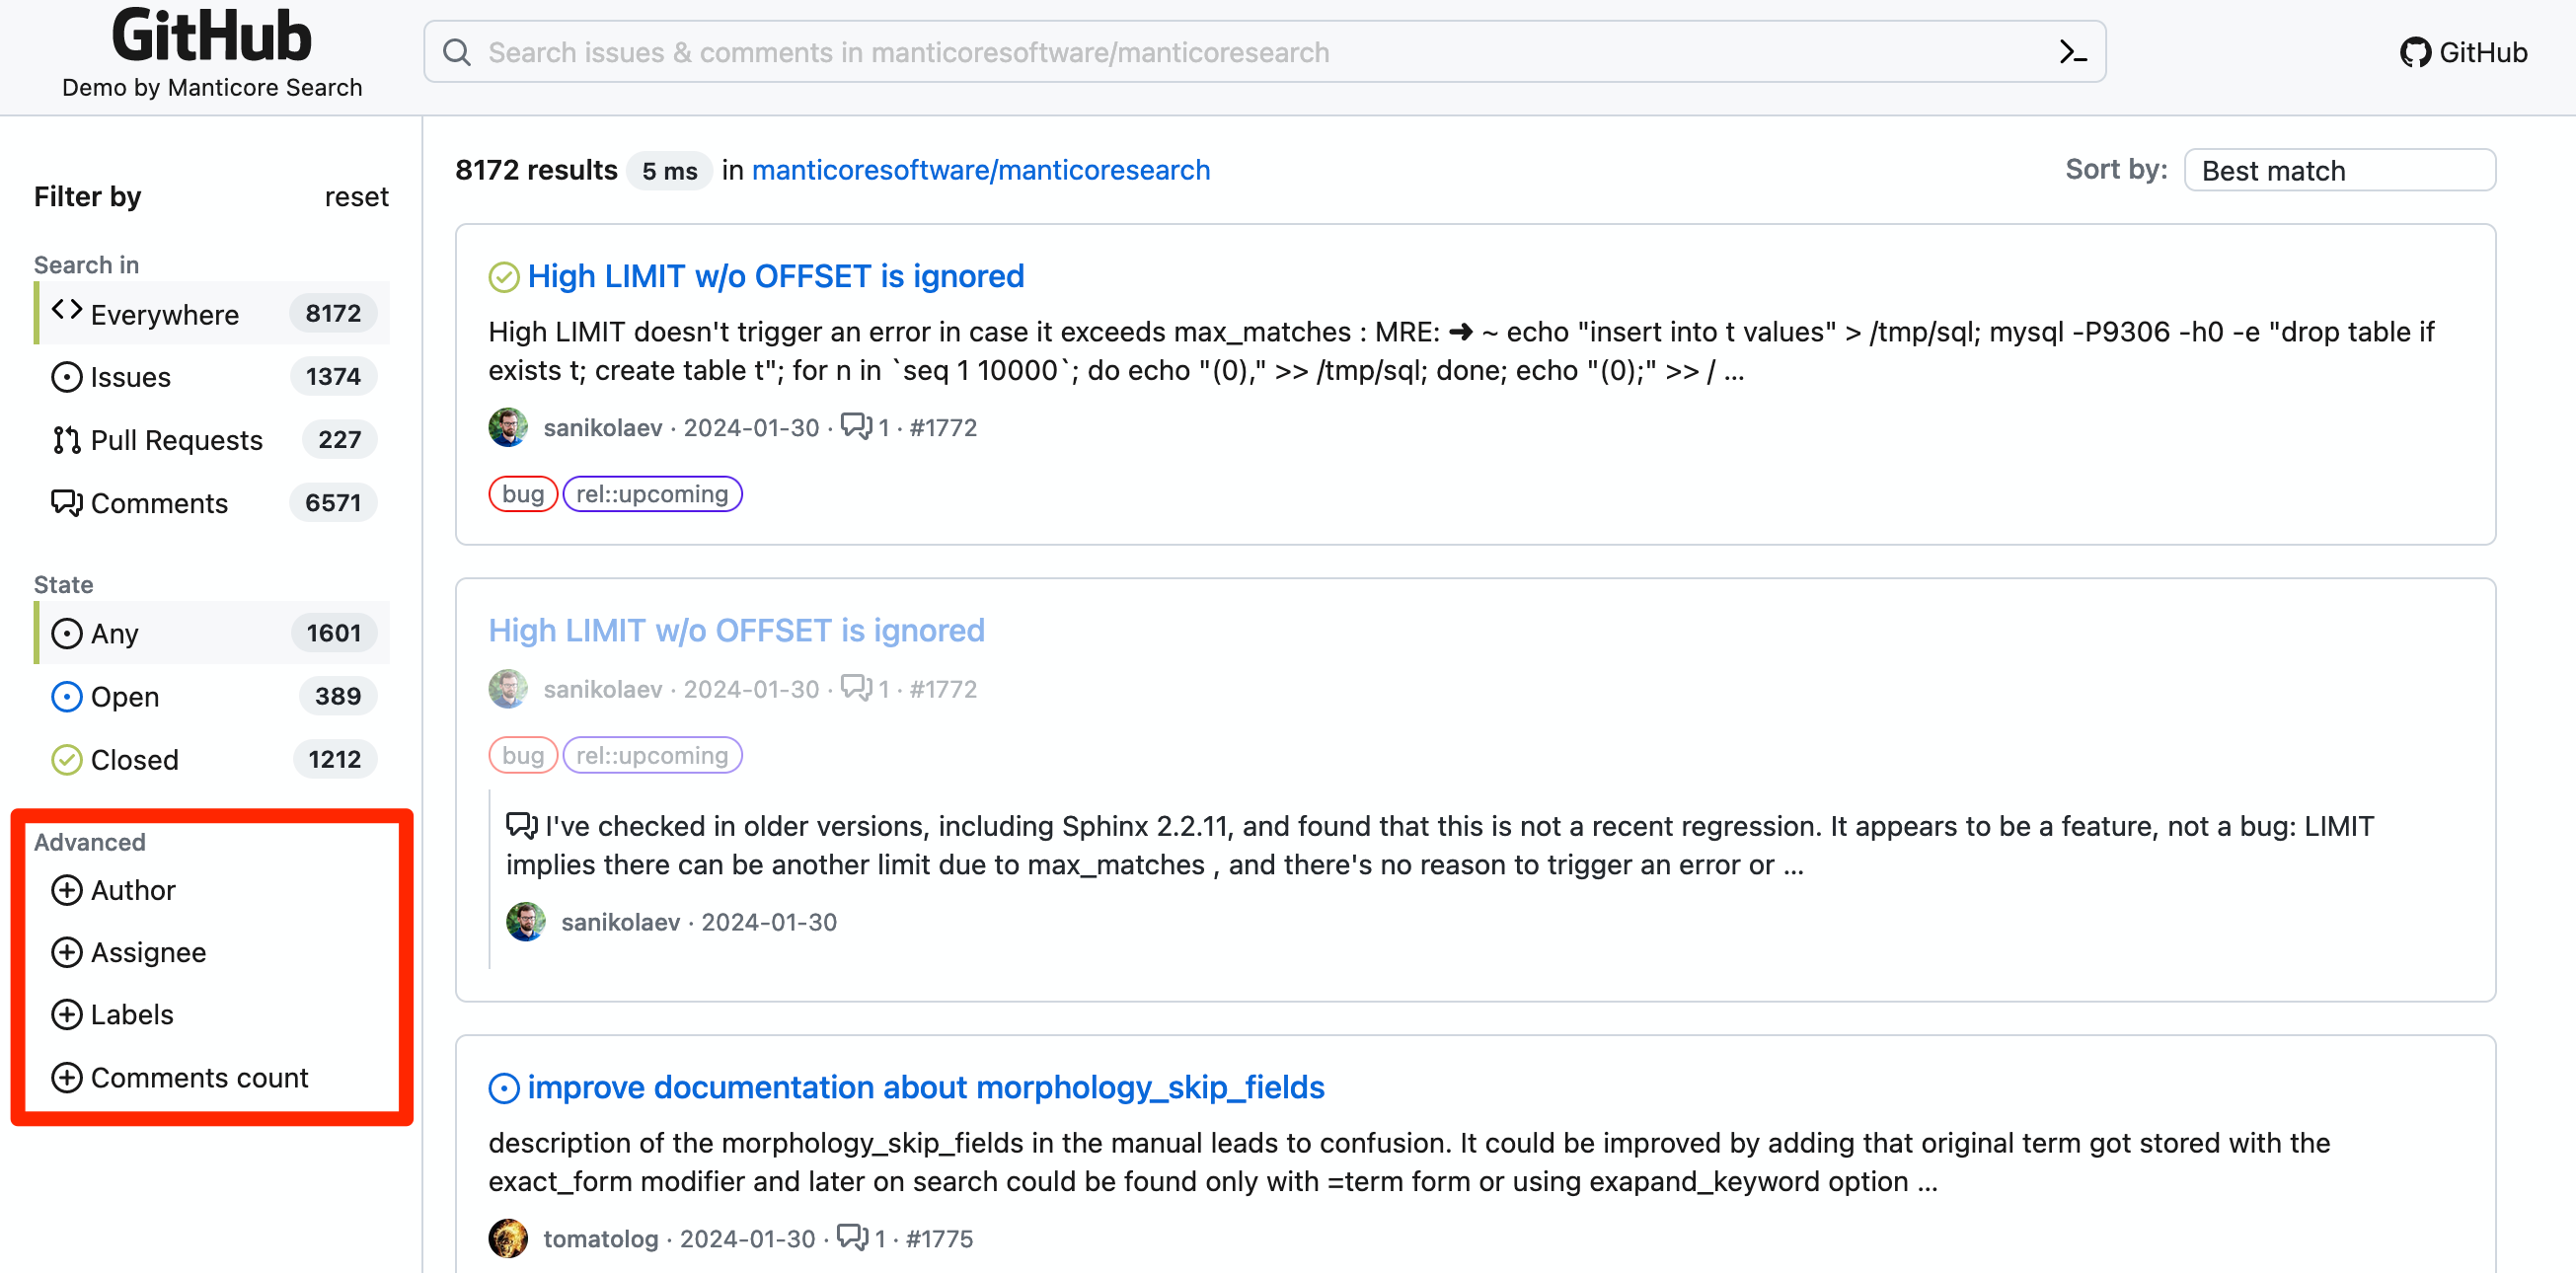
Task: Click the closed check icon beside first issue title
Action: (504, 277)
